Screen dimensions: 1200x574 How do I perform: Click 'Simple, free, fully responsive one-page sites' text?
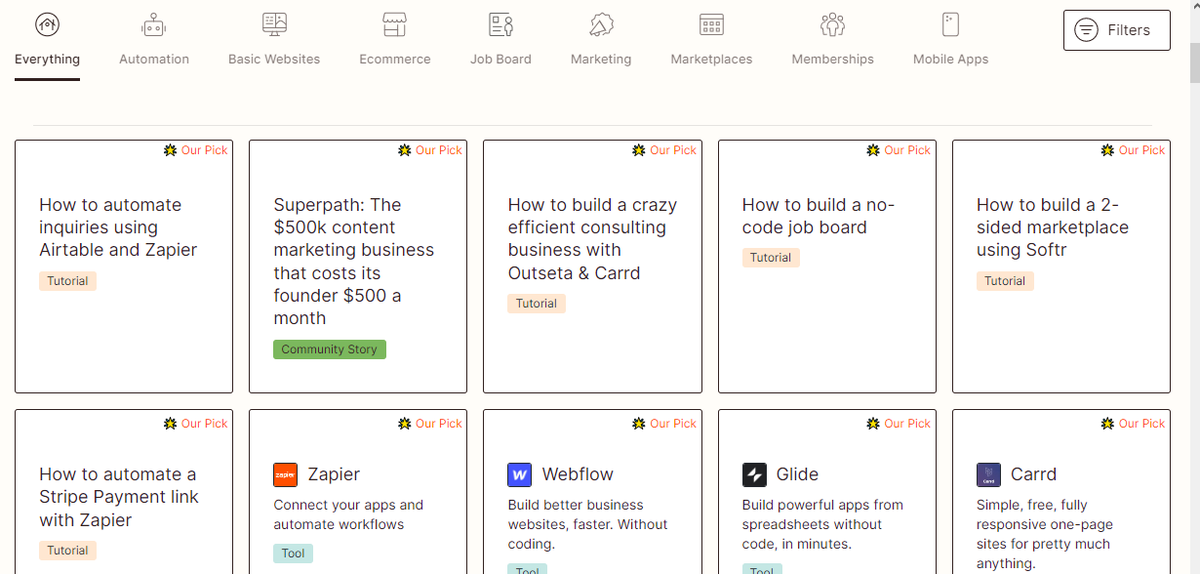[x=1043, y=534]
